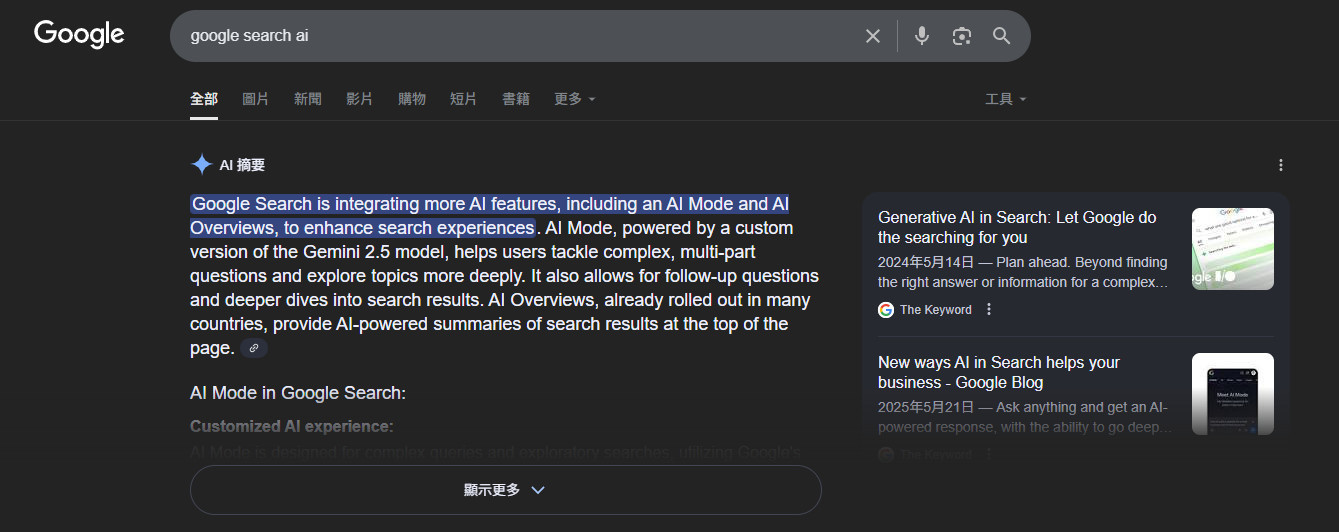
Task: Click the 2024年5月14日 article date text
Action: (x=925, y=262)
